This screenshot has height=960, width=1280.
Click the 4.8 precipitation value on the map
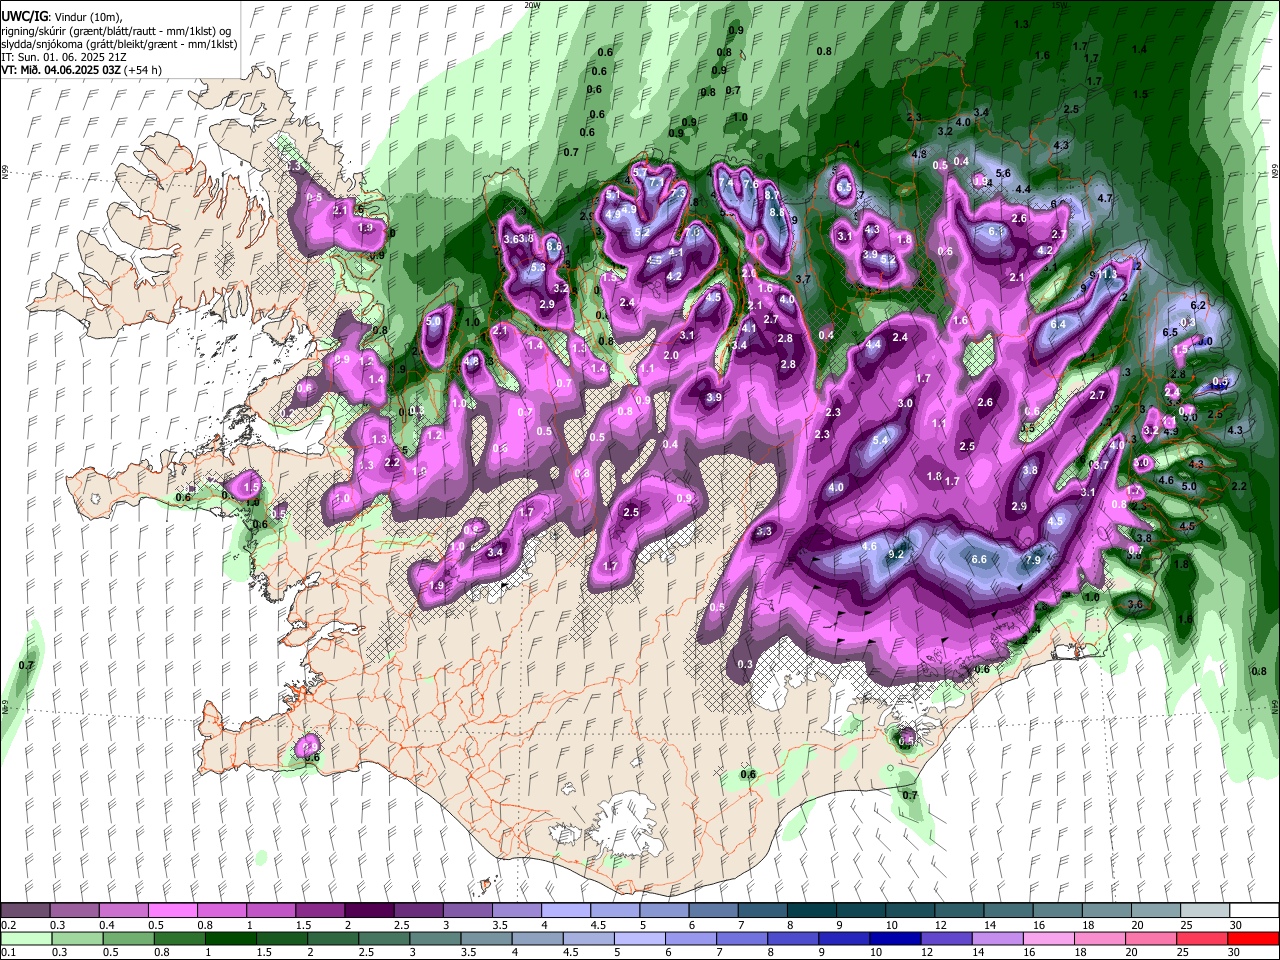tap(920, 154)
